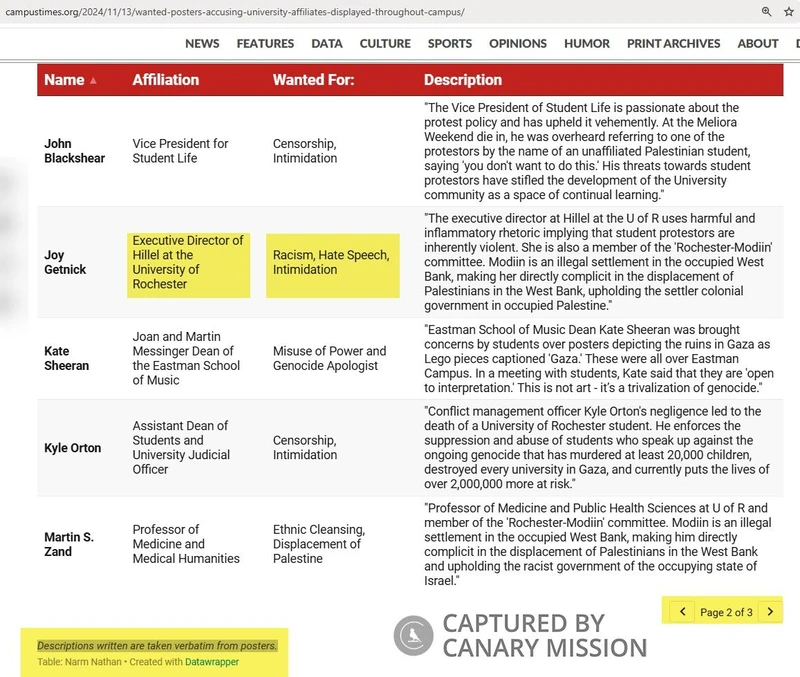
Task: Click John Blackshear's 'Censorship, Intimidation' cell
Action: (305, 151)
